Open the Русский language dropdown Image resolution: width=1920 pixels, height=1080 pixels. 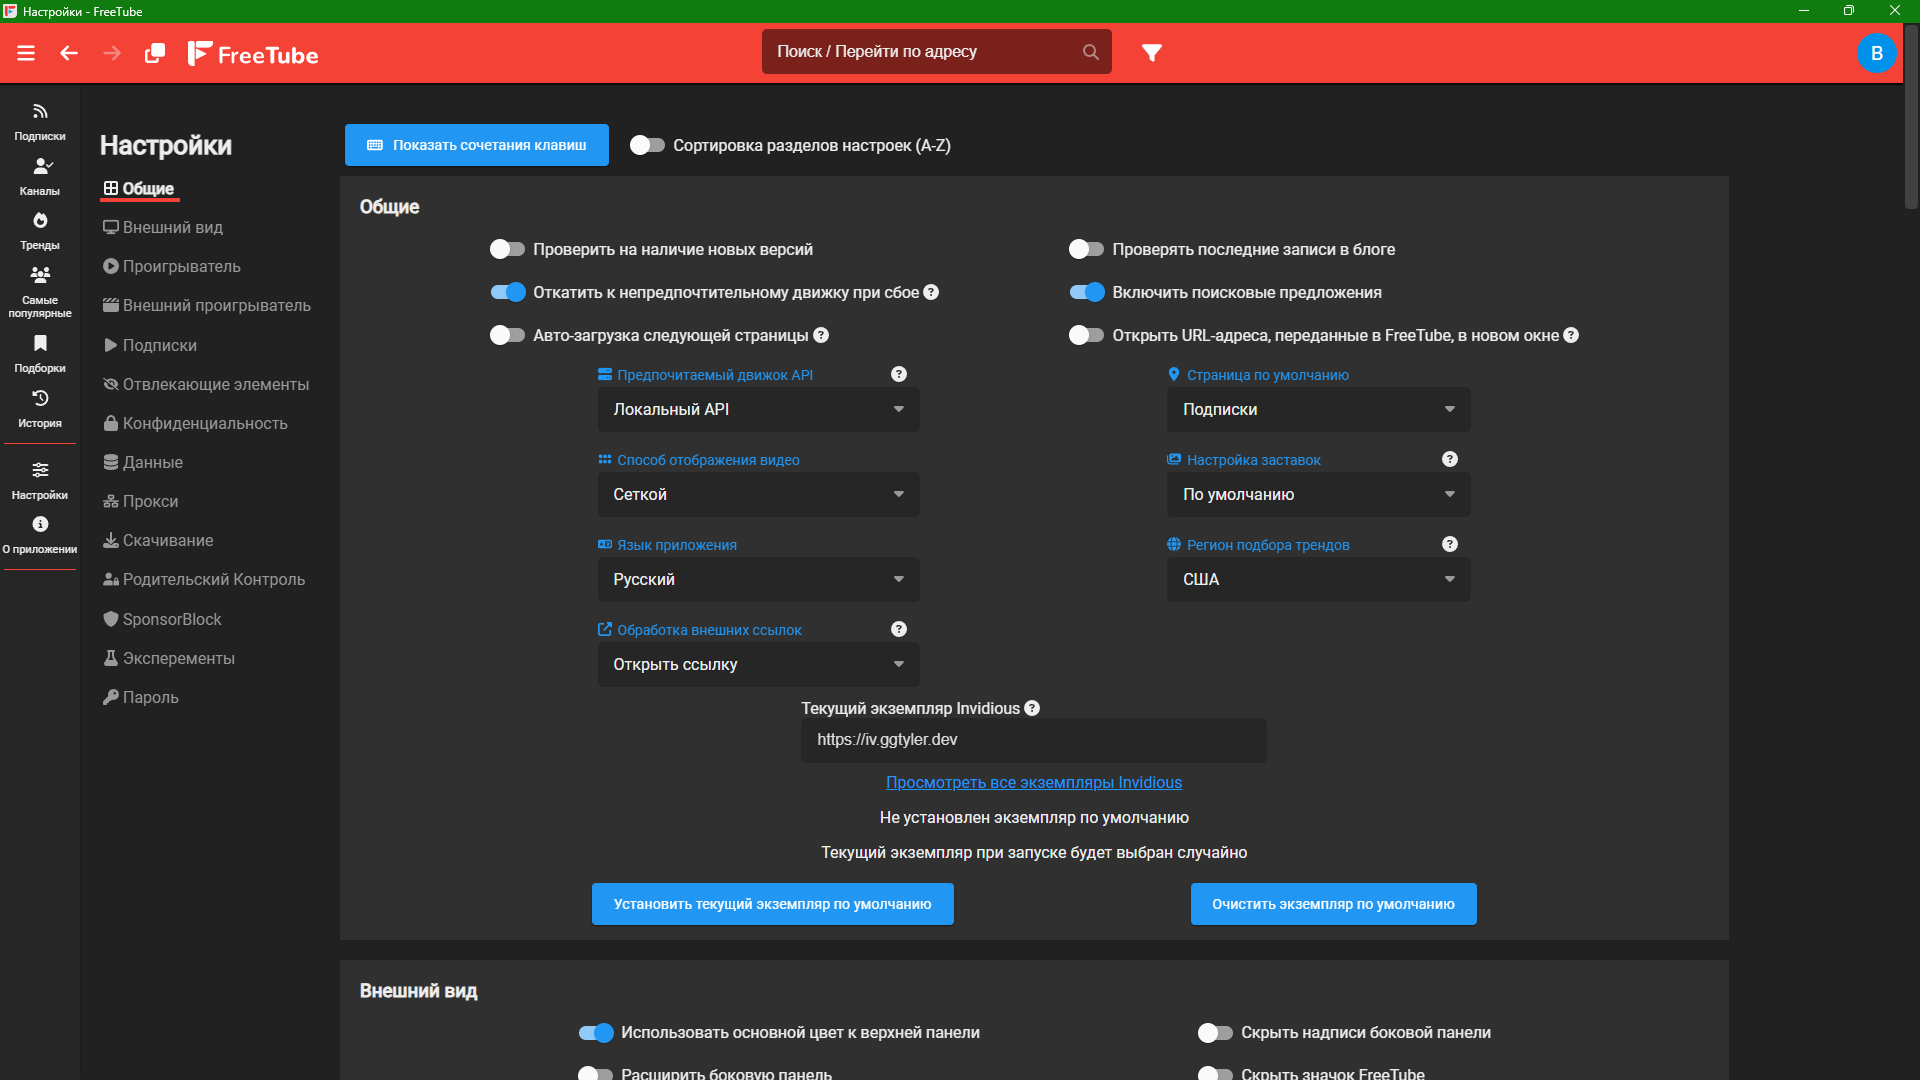tap(758, 579)
